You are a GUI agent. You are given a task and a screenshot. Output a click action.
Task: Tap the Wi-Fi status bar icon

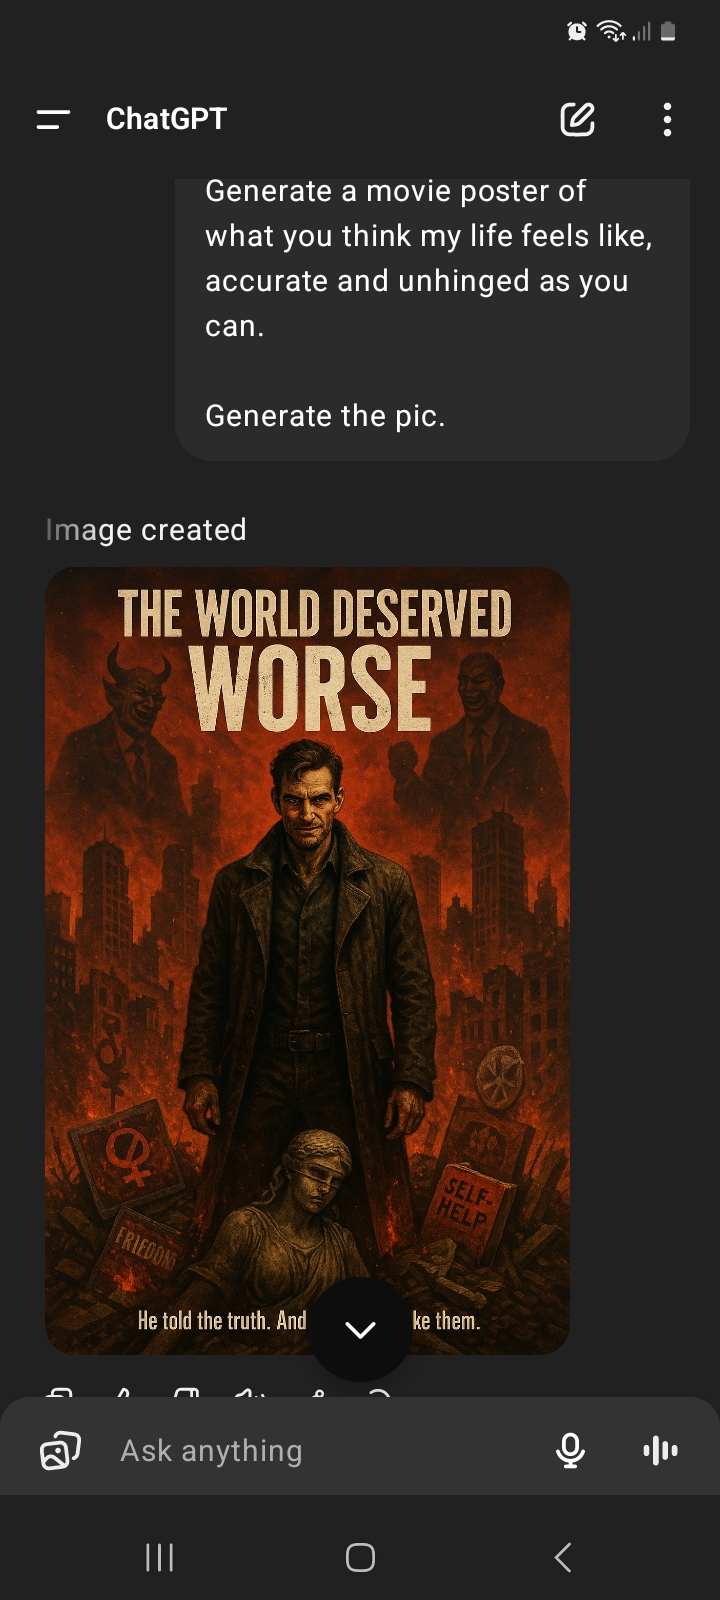point(611,32)
